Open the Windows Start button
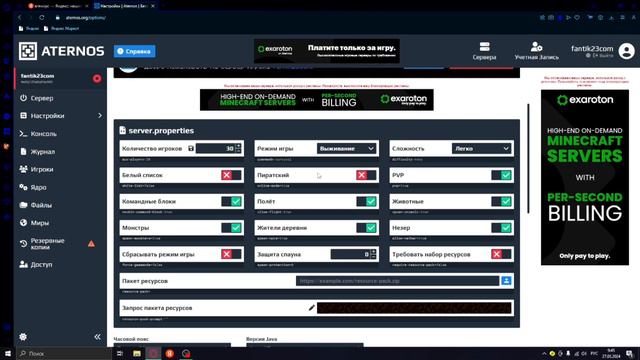Screen dimensions: 640x360 7,353
